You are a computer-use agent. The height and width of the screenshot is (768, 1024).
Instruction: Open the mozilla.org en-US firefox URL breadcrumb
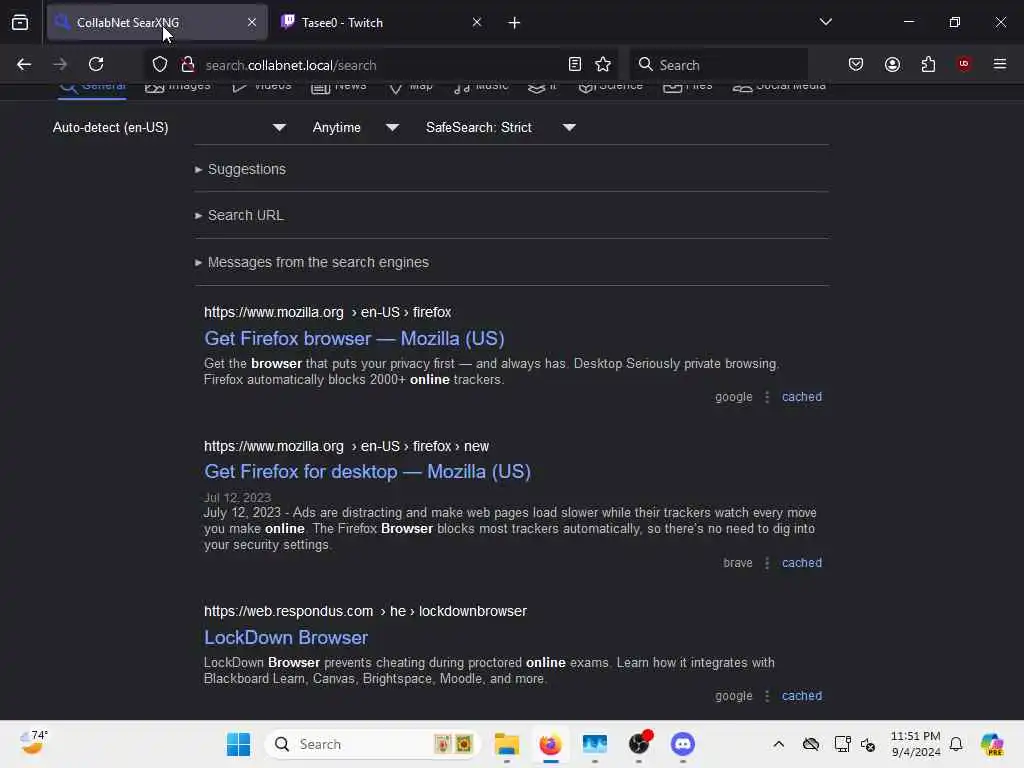point(327,312)
